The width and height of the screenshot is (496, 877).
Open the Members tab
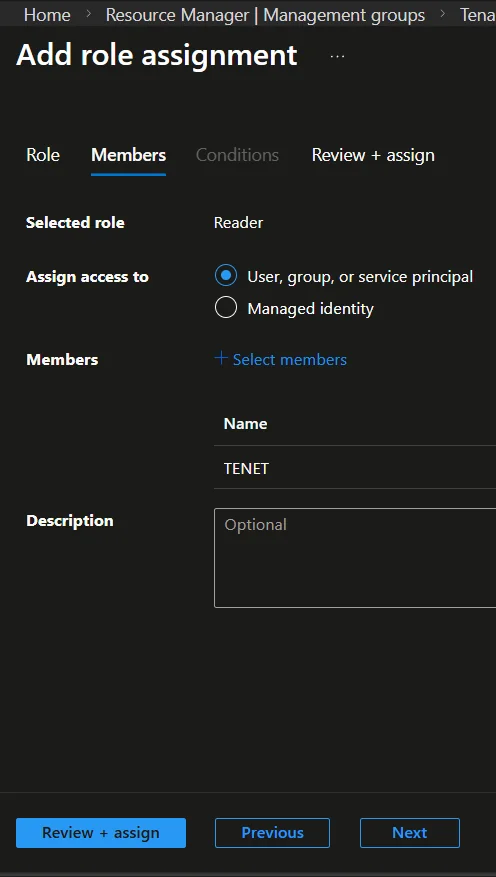click(129, 155)
